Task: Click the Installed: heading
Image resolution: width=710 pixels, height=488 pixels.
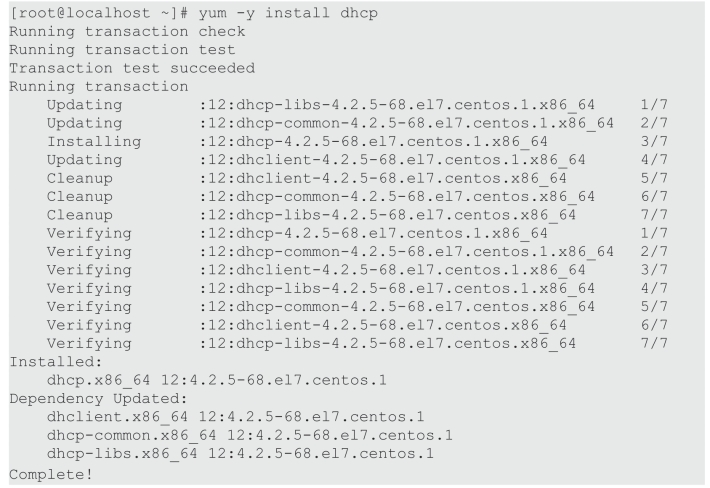Action: [x=56, y=362]
